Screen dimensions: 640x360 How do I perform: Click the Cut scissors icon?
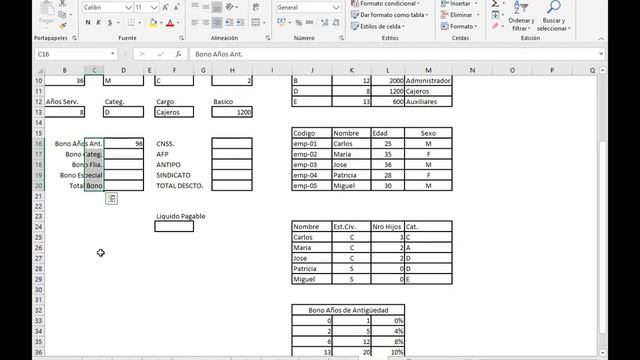pyautogui.click(x=62, y=3)
